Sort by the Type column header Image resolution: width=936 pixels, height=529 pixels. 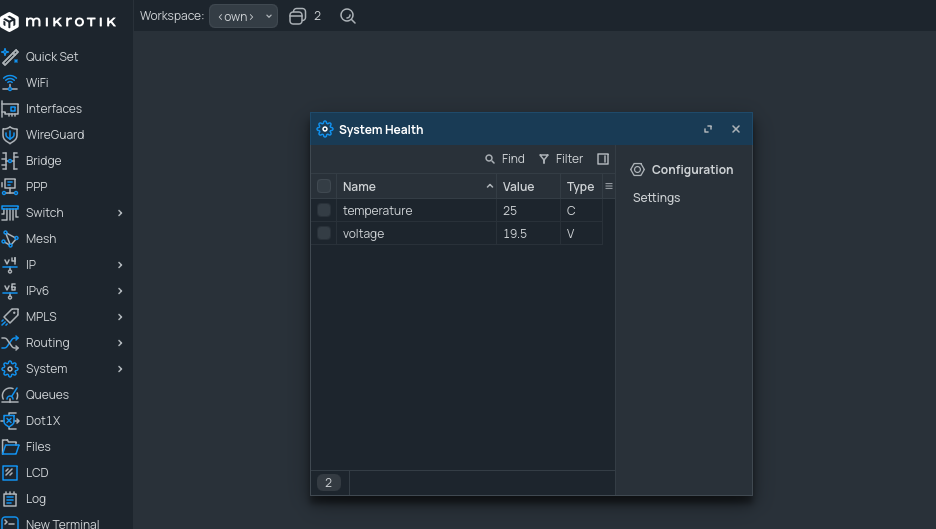[580, 186]
